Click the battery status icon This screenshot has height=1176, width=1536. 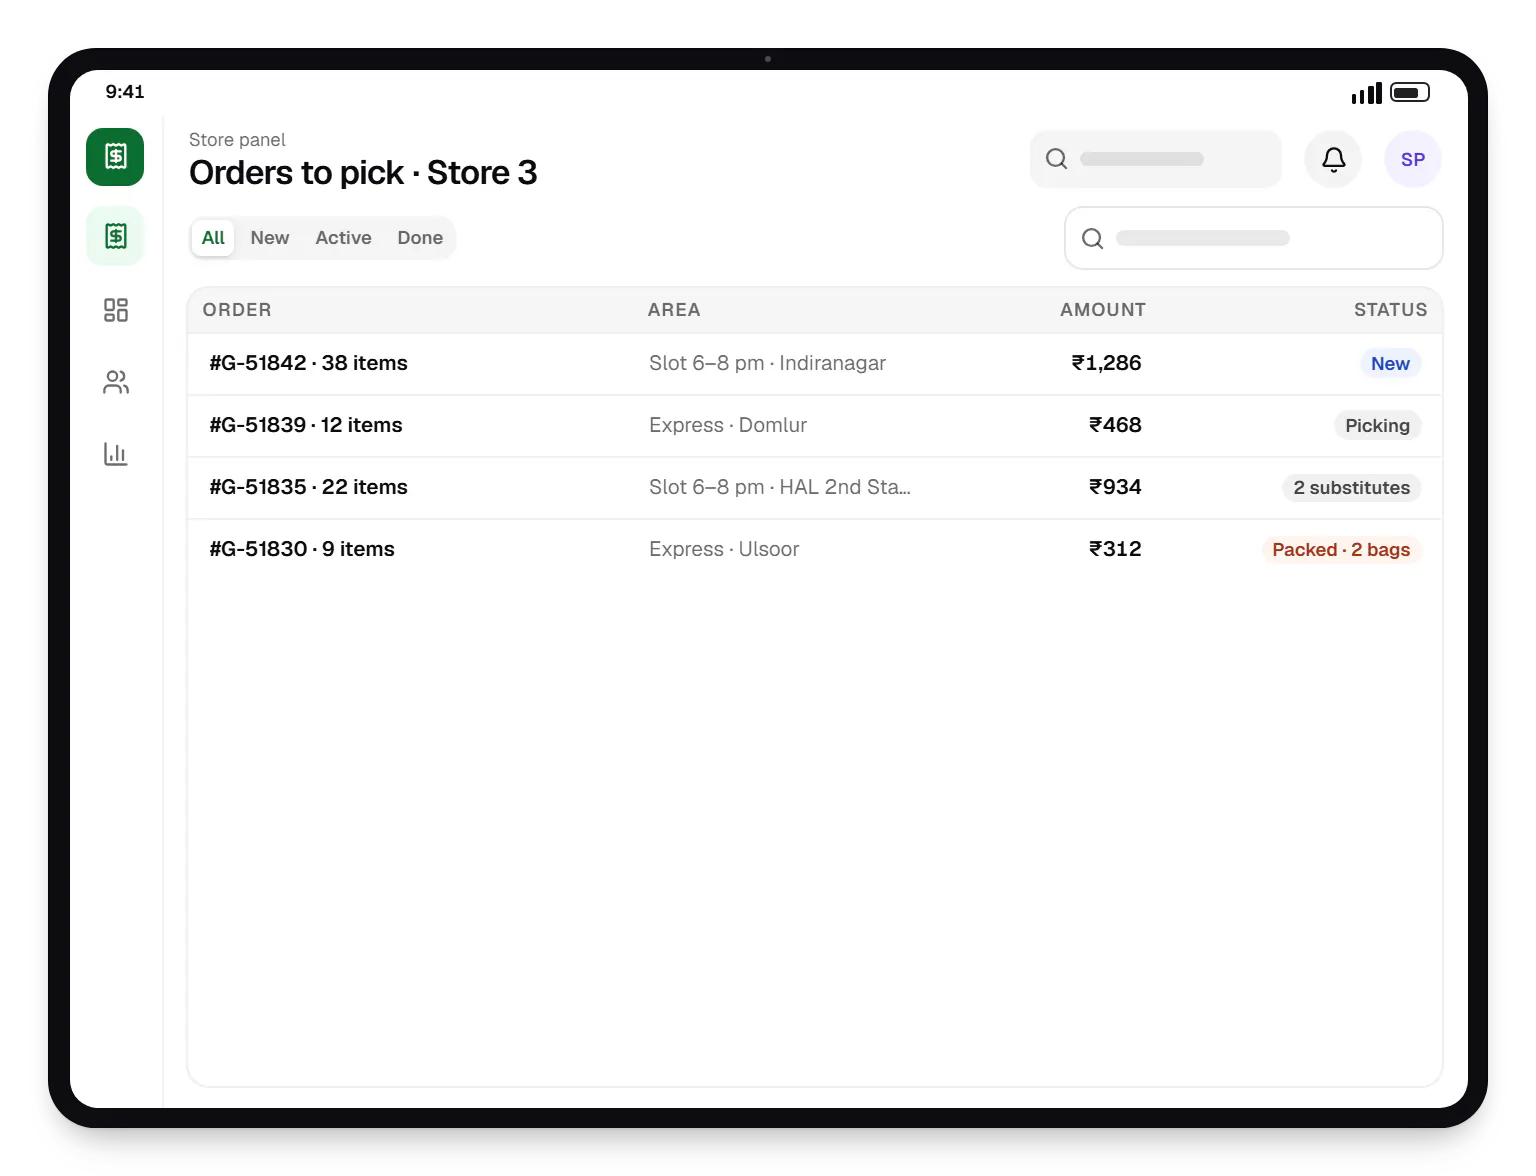point(1410,92)
